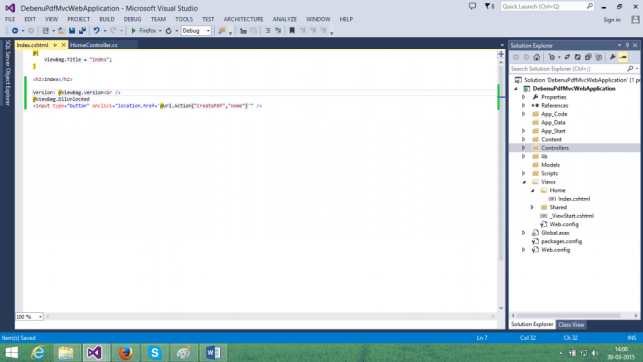Open the TOOLS menu
The image size is (643, 362).
click(x=184, y=19)
